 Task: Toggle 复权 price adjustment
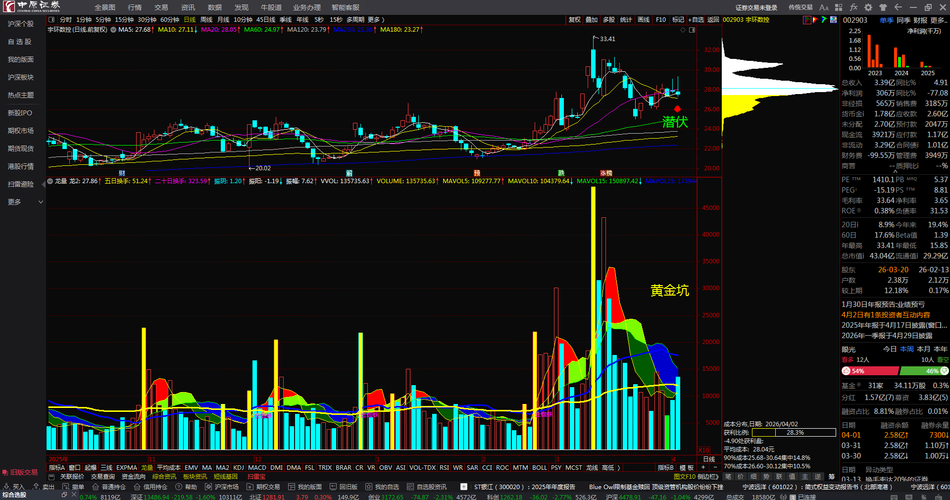pos(574,20)
